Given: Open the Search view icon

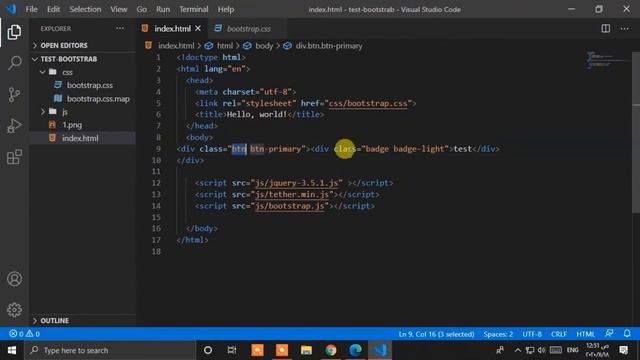Looking at the screenshot, I should tap(14, 63).
